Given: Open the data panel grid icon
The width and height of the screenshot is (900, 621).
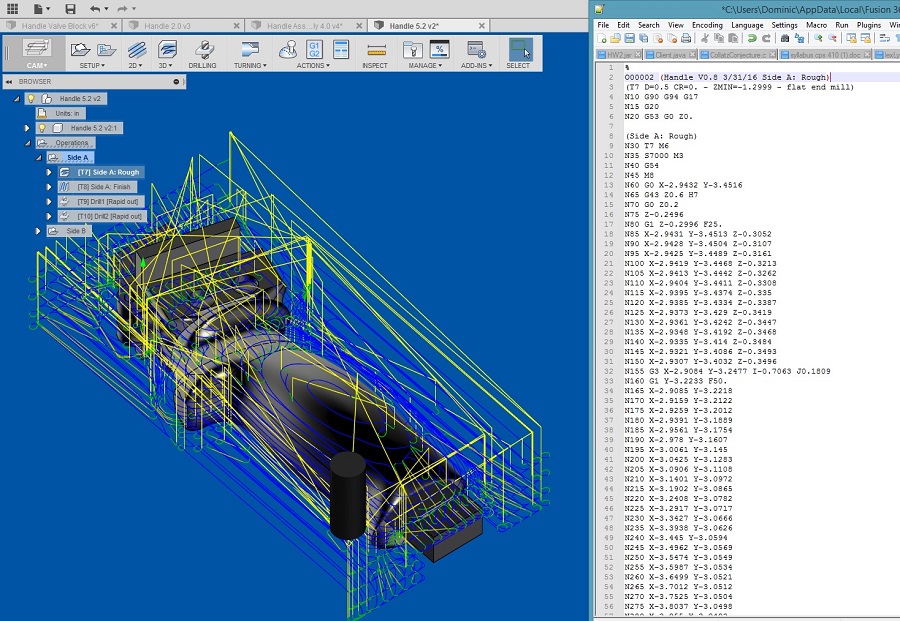Looking at the screenshot, I should coord(12,9).
